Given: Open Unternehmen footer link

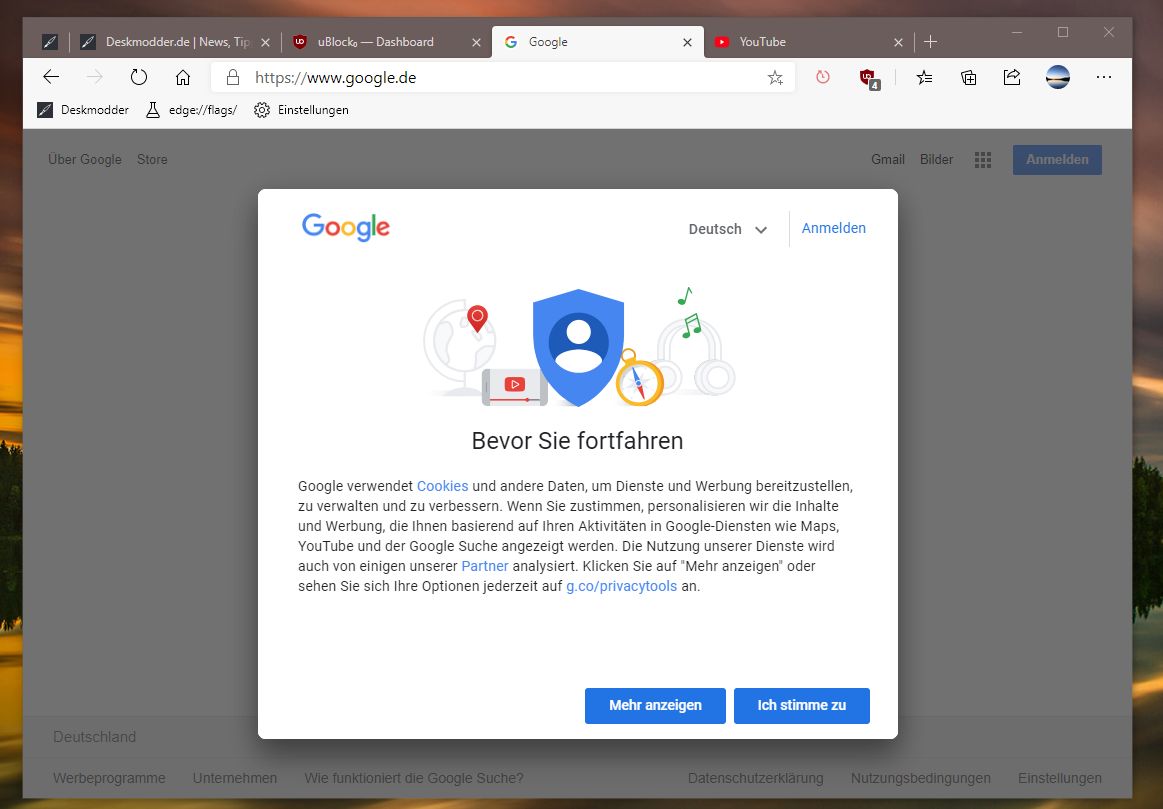Looking at the screenshot, I should [x=234, y=779].
